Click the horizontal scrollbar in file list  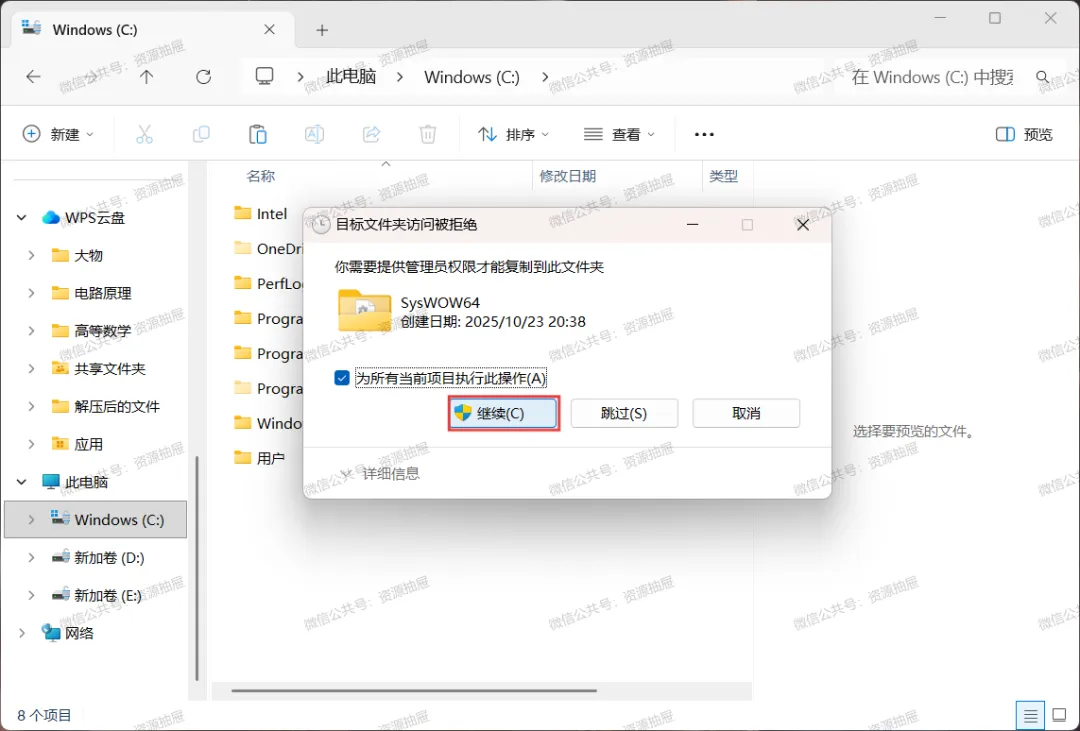pyautogui.click(x=414, y=690)
